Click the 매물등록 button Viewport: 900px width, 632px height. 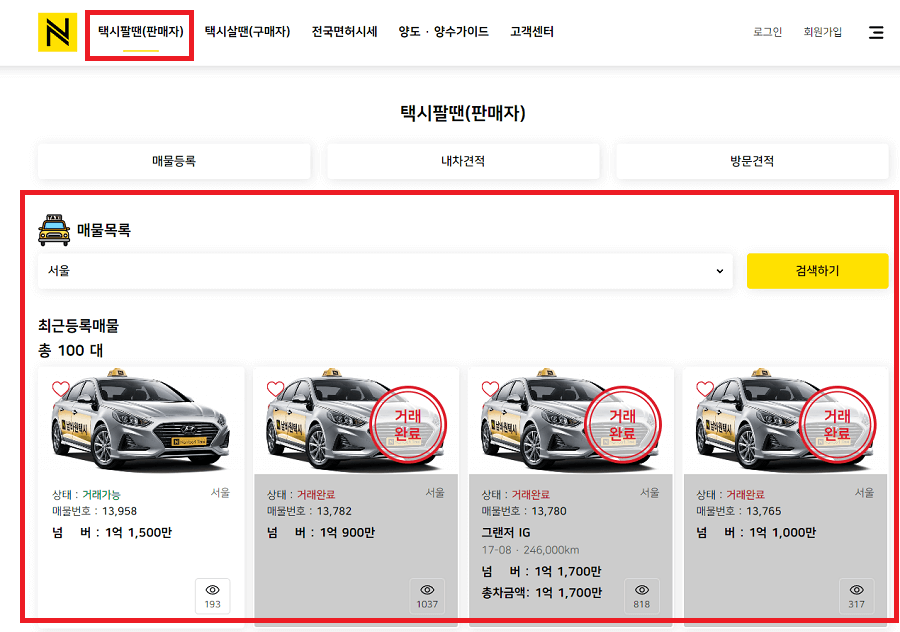click(x=173, y=161)
